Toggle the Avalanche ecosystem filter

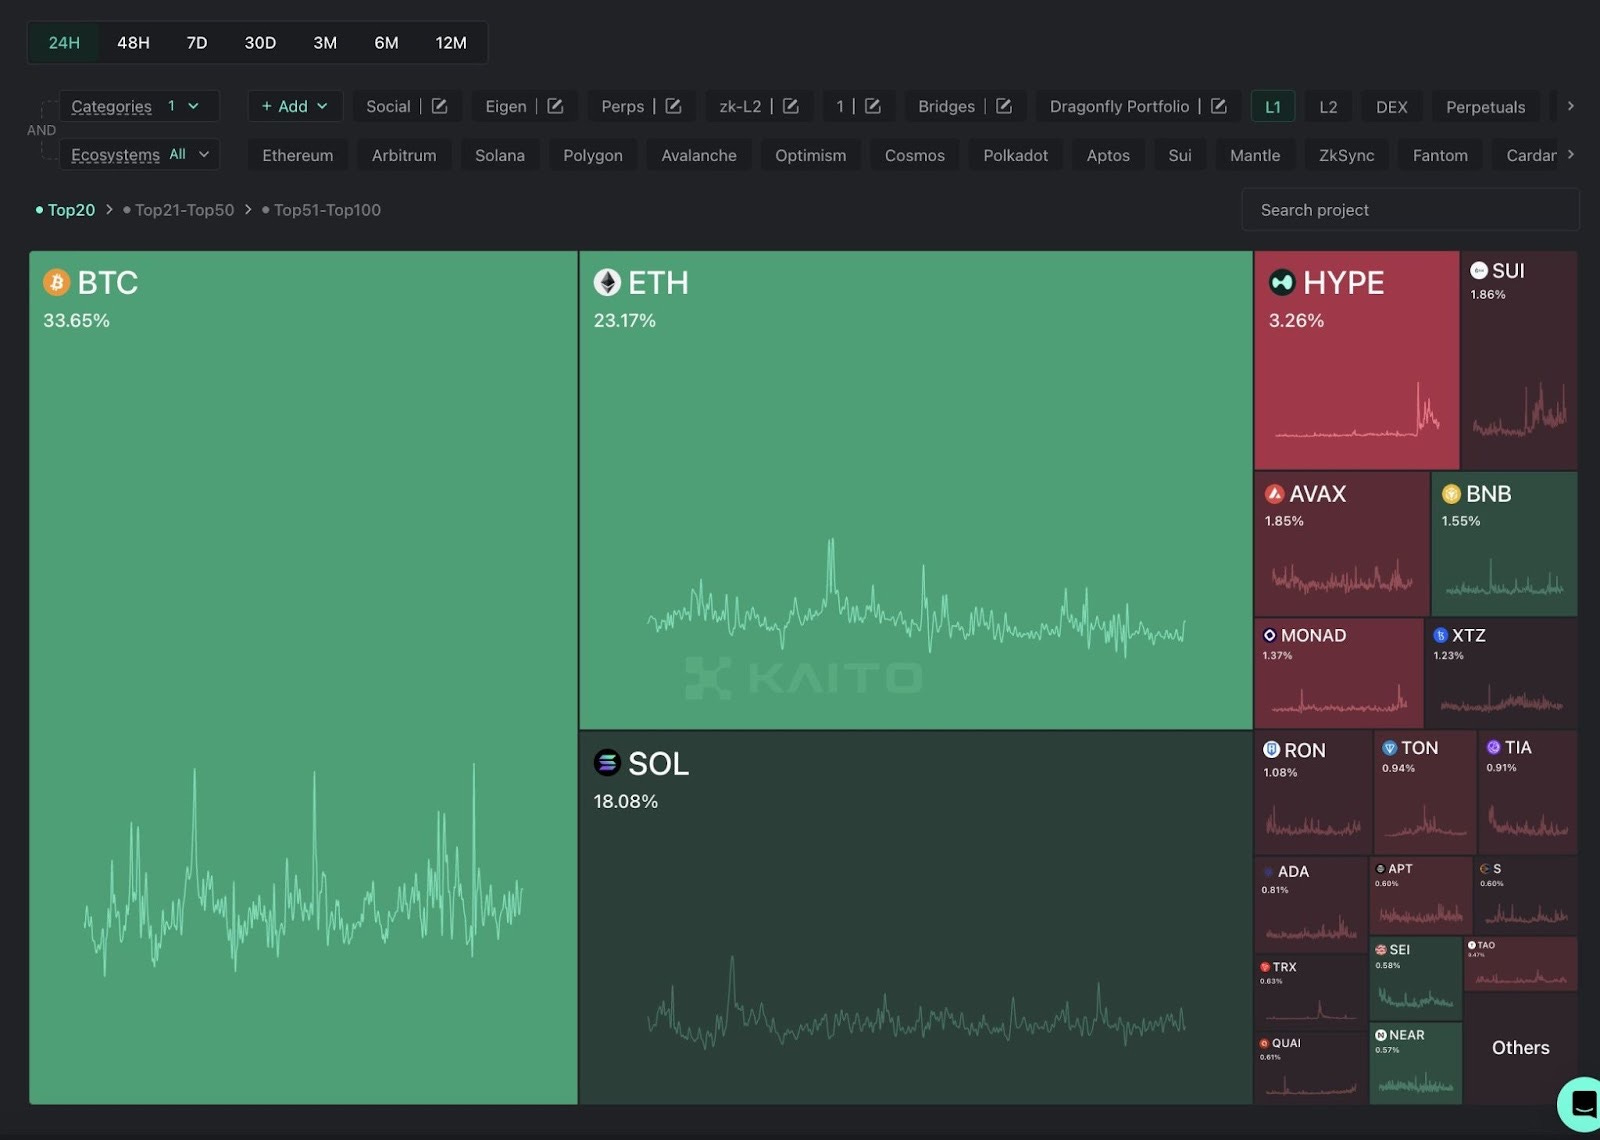pyautogui.click(x=699, y=155)
